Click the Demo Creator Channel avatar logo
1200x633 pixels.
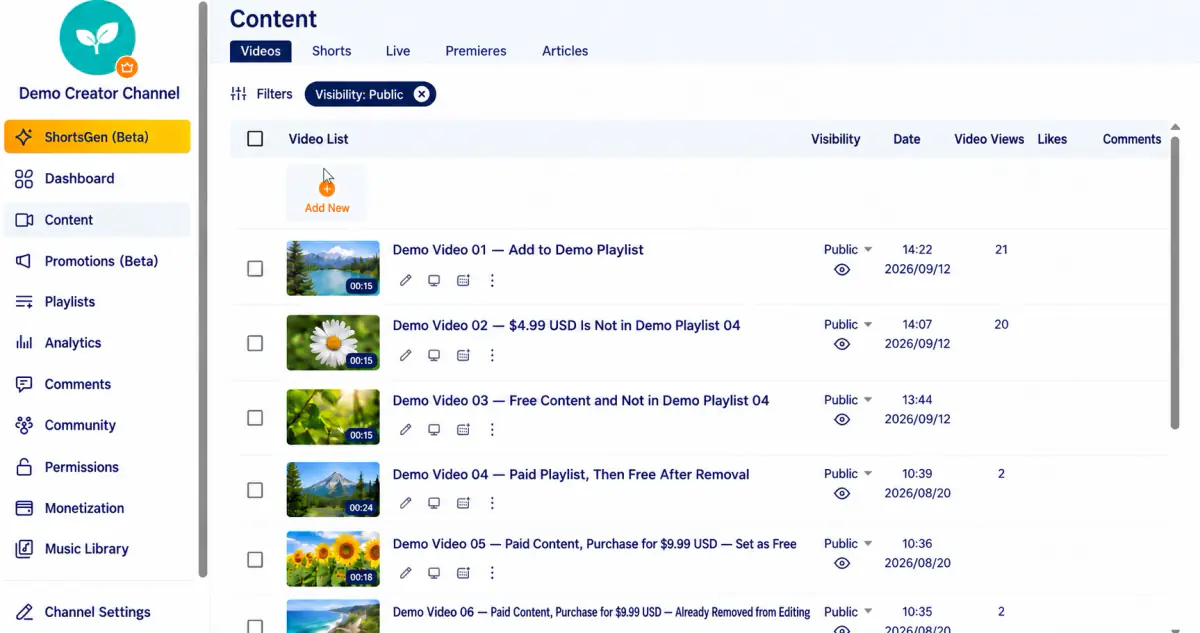[97, 38]
